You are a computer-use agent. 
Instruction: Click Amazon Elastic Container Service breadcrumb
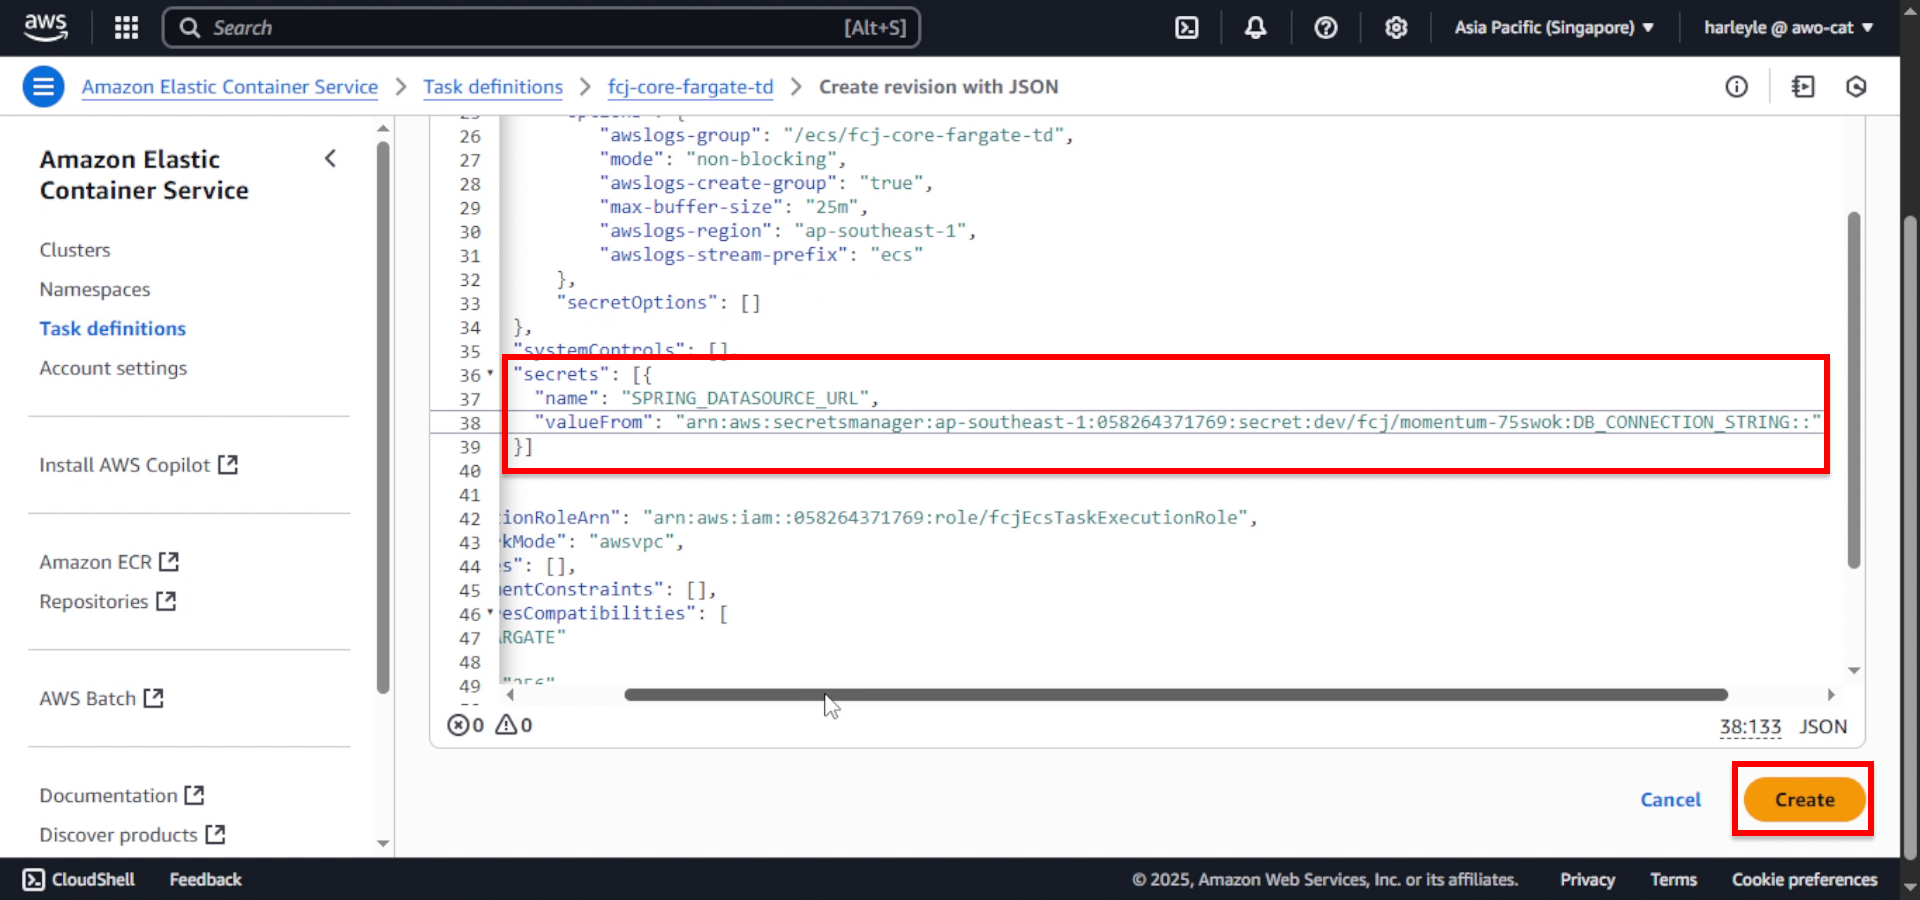click(230, 87)
